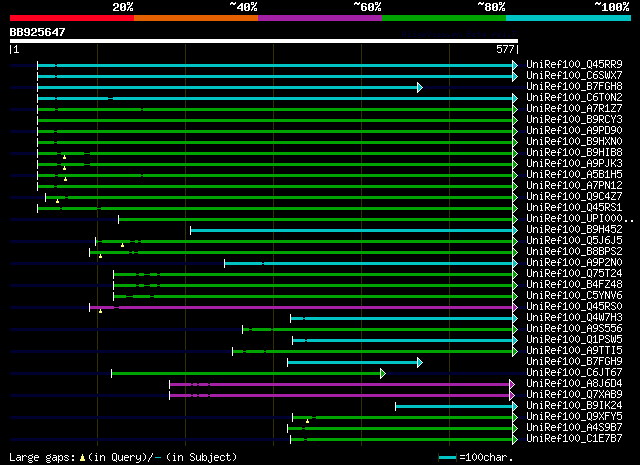This screenshot has width=640, height=465.
Task: Select the UniRef100_B9H452 label
Action: pos(574,230)
